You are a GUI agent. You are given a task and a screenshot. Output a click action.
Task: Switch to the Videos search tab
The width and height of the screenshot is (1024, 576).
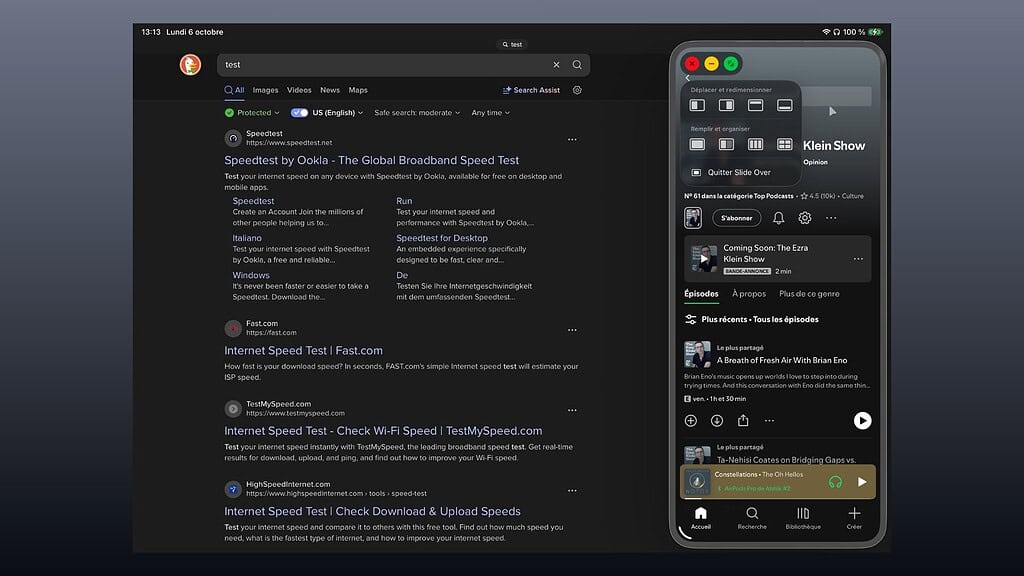tap(299, 90)
